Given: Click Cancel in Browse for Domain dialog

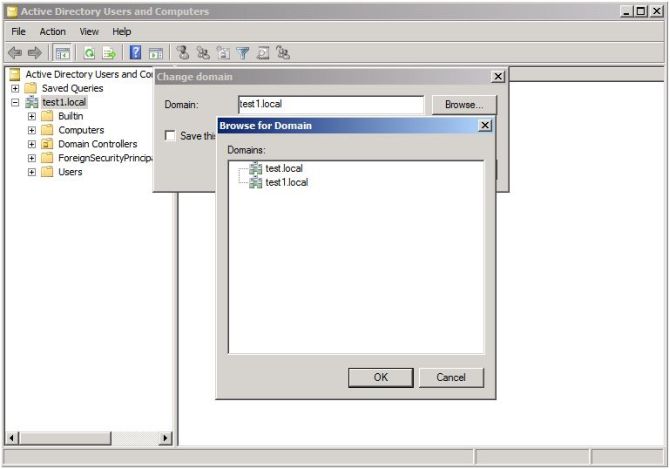Looking at the screenshot, I should [x=451, y=378].
